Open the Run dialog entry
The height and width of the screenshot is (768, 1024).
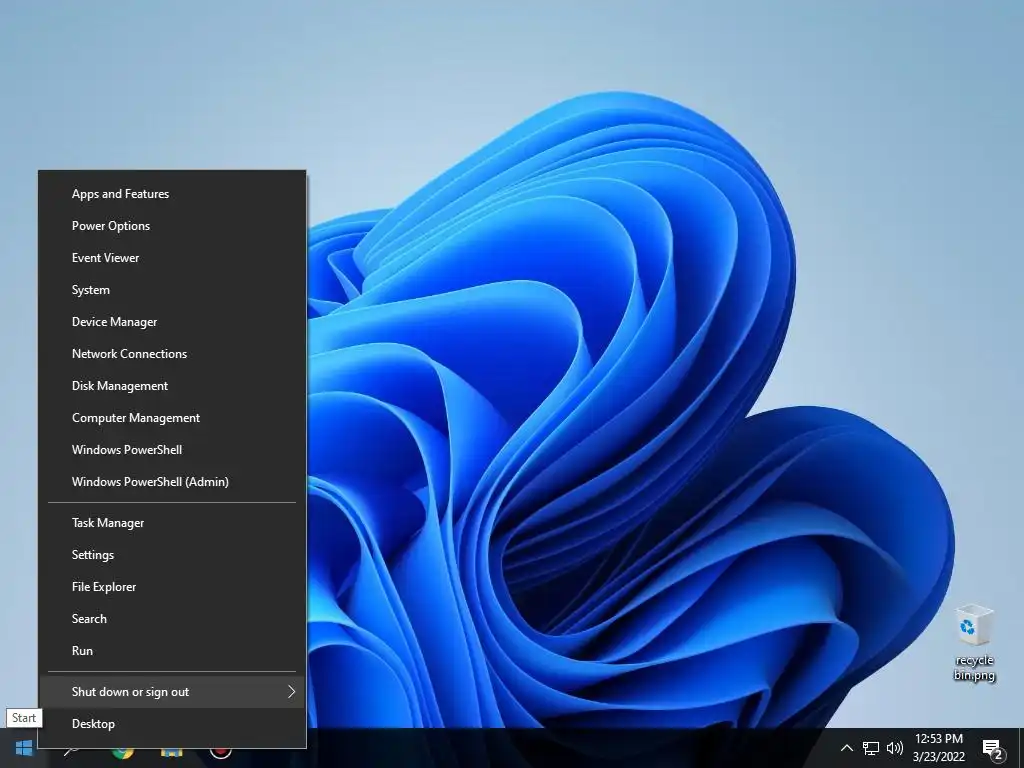coord(172,651)
